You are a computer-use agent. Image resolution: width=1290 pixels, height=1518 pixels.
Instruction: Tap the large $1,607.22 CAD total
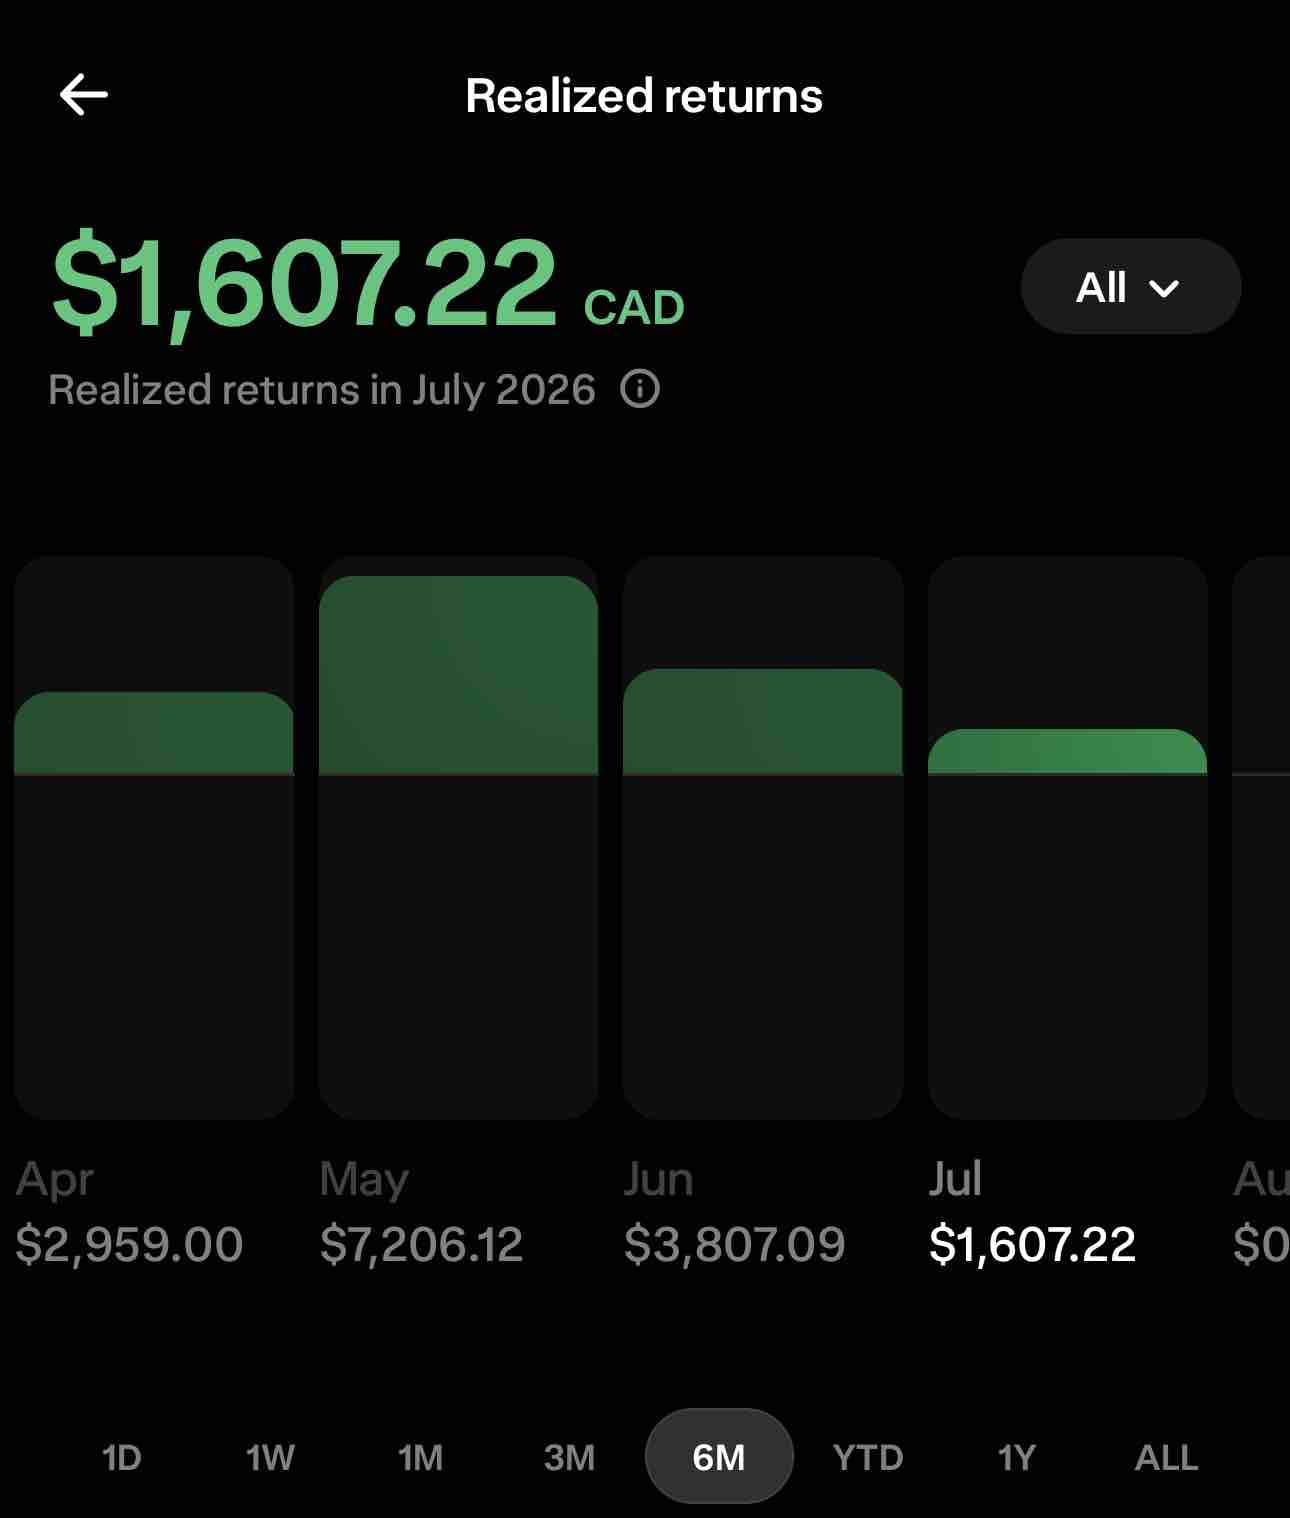[368, 282]
